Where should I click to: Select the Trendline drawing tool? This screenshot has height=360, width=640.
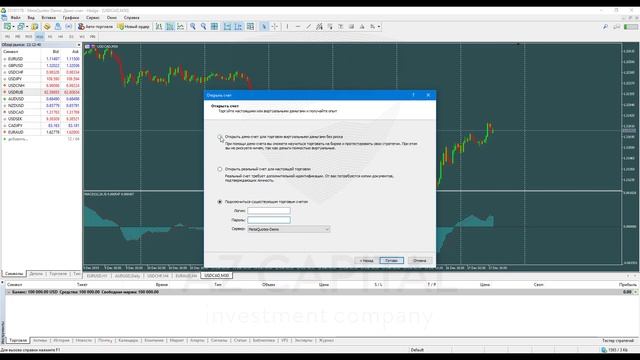coord(309,27)
